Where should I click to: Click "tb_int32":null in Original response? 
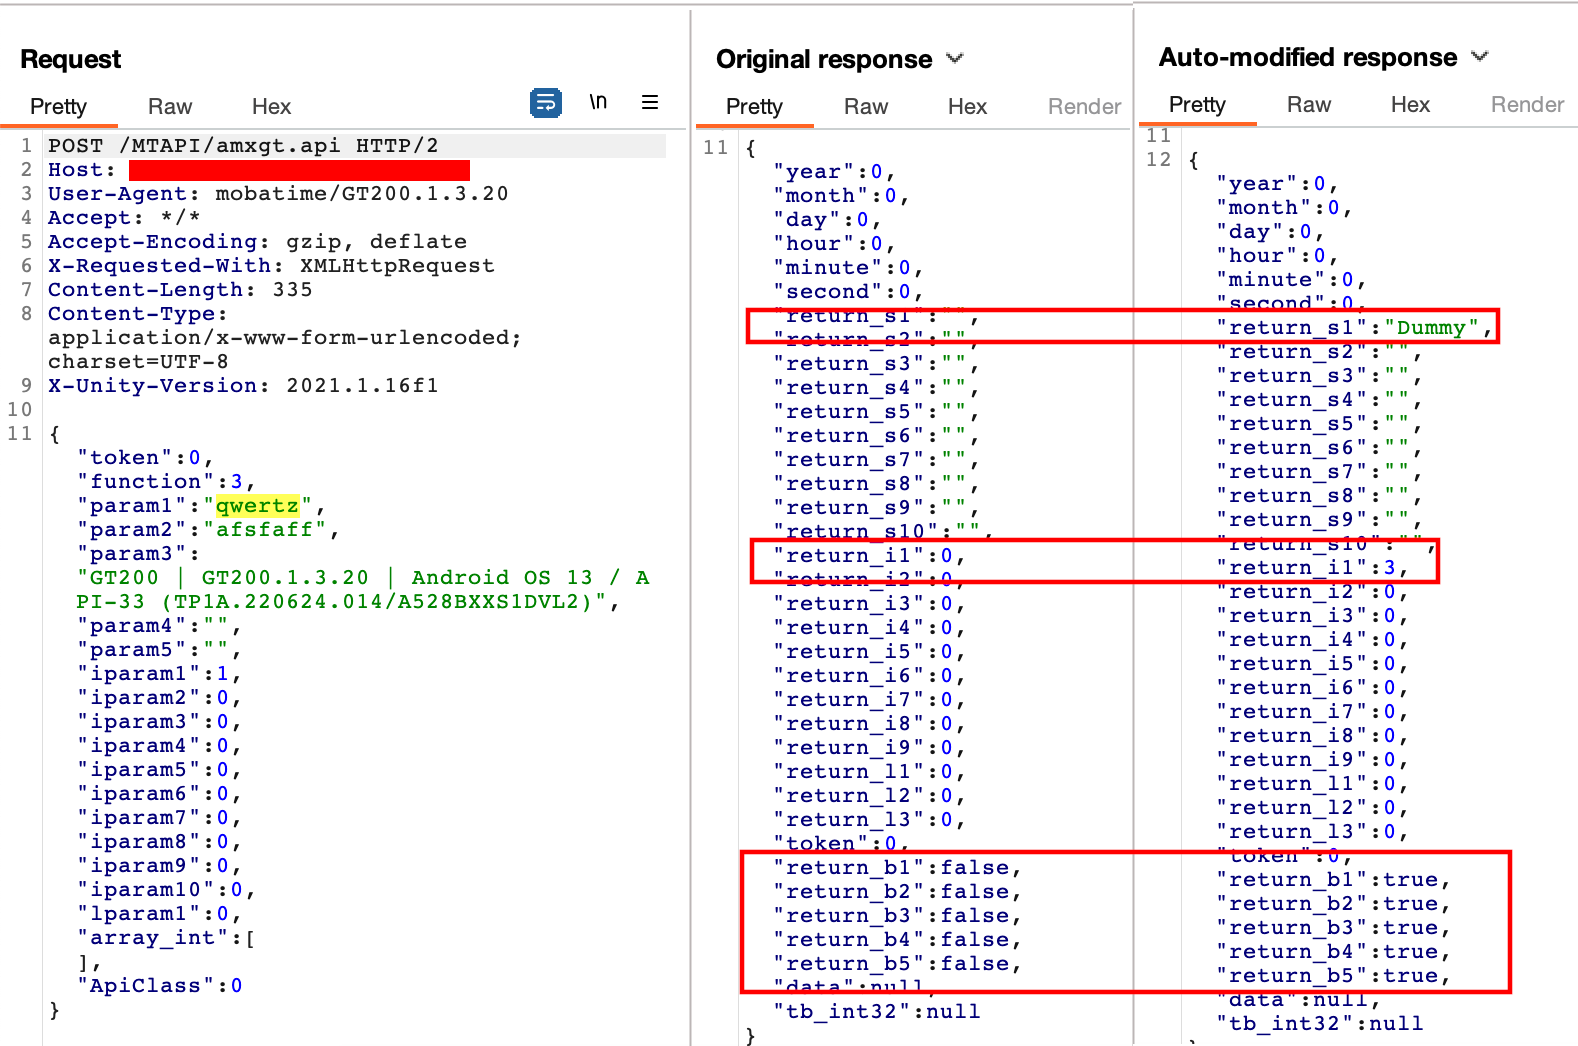(877, 1012)
